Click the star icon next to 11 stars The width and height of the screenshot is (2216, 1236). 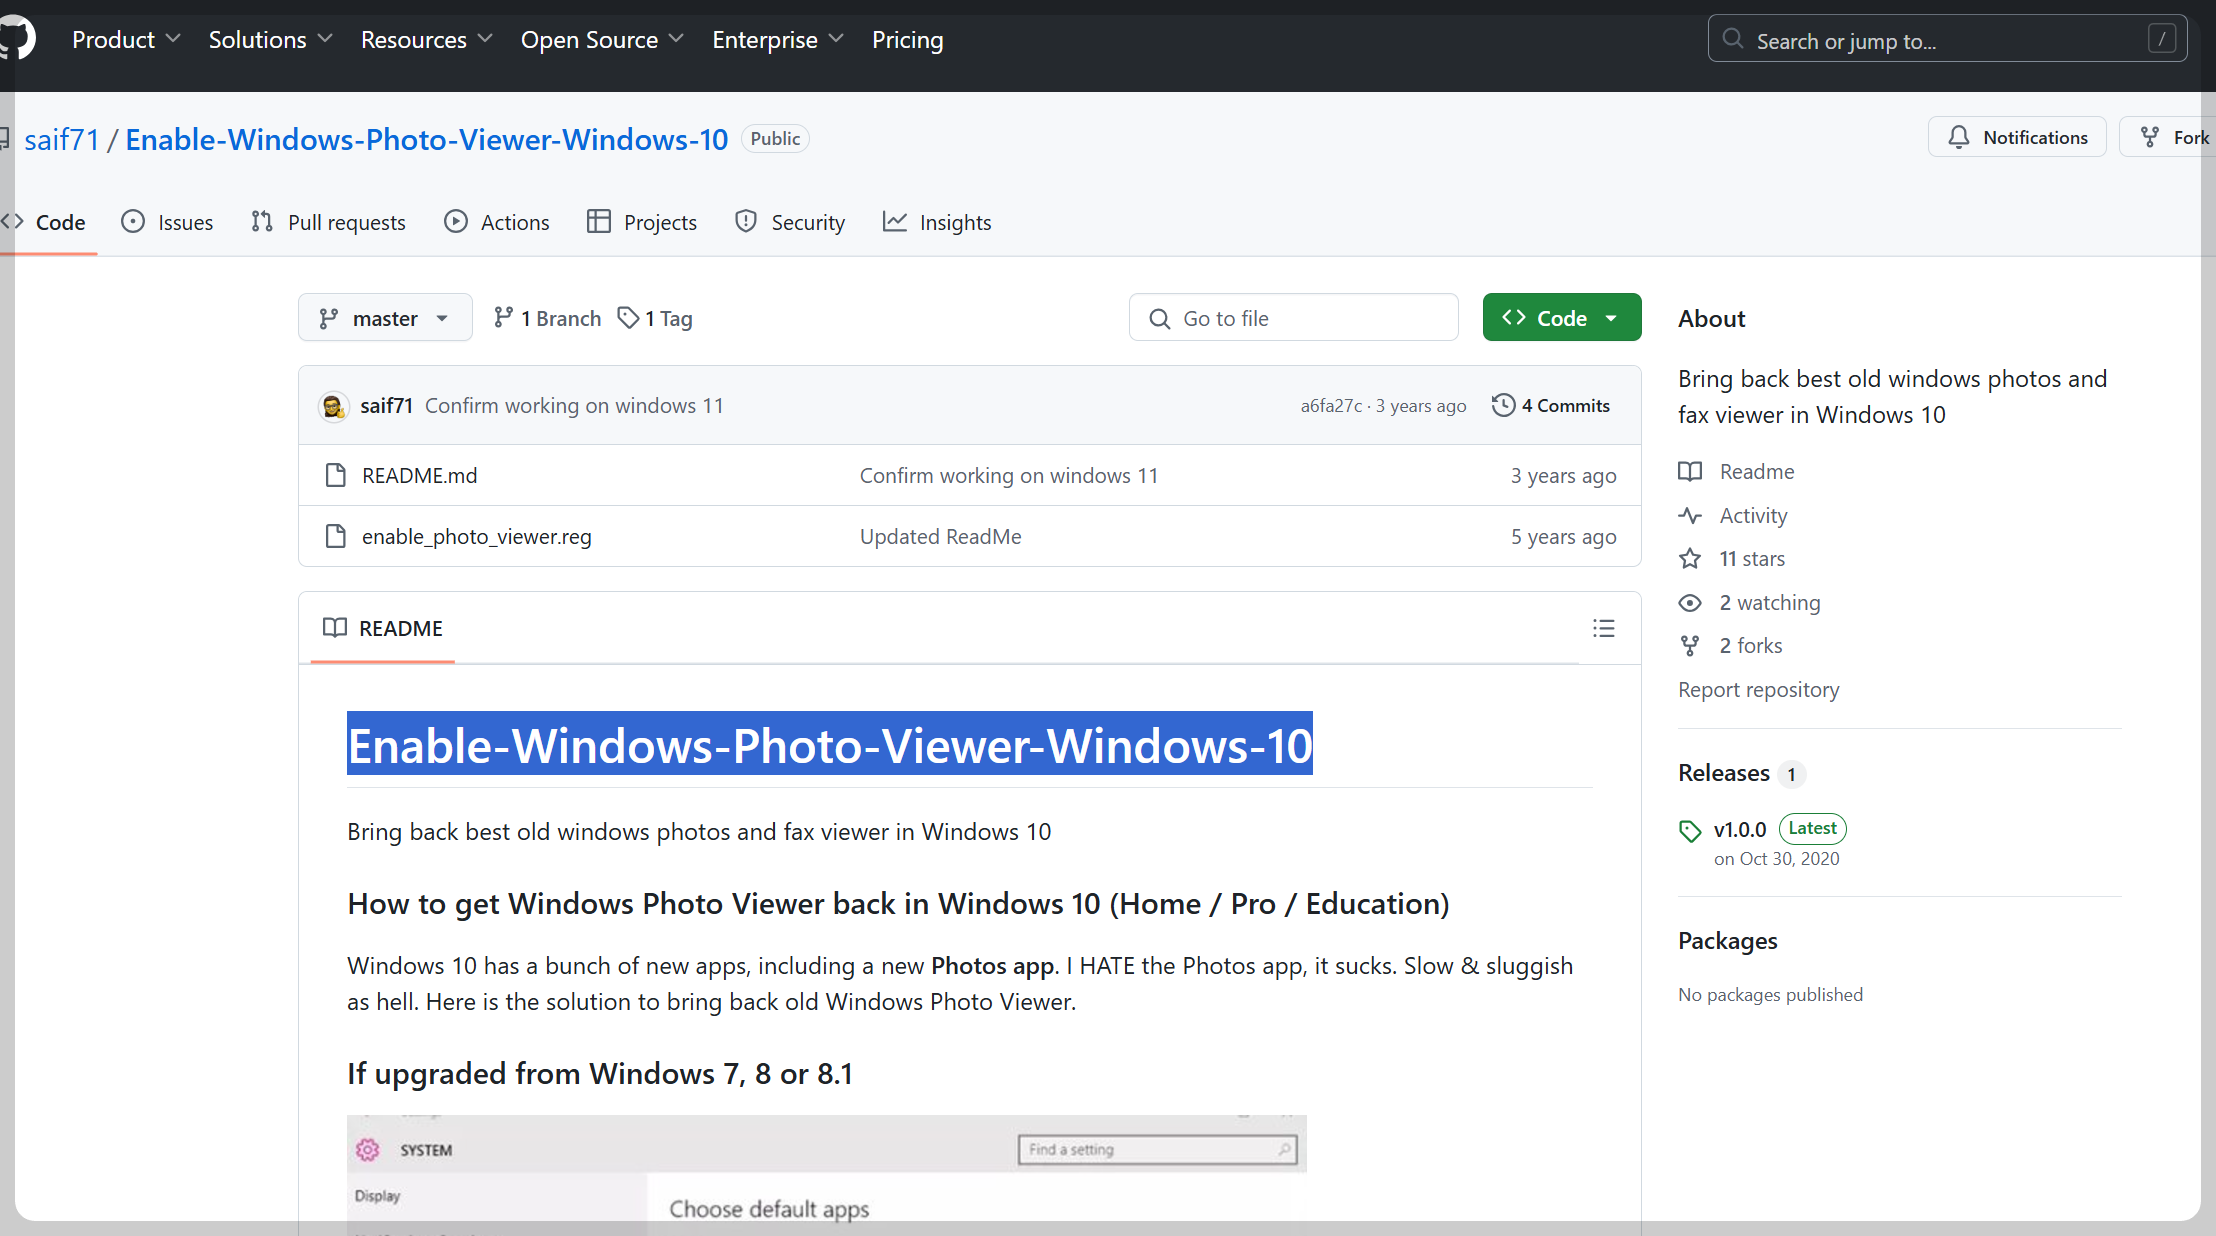click(x=1690, y=559)
